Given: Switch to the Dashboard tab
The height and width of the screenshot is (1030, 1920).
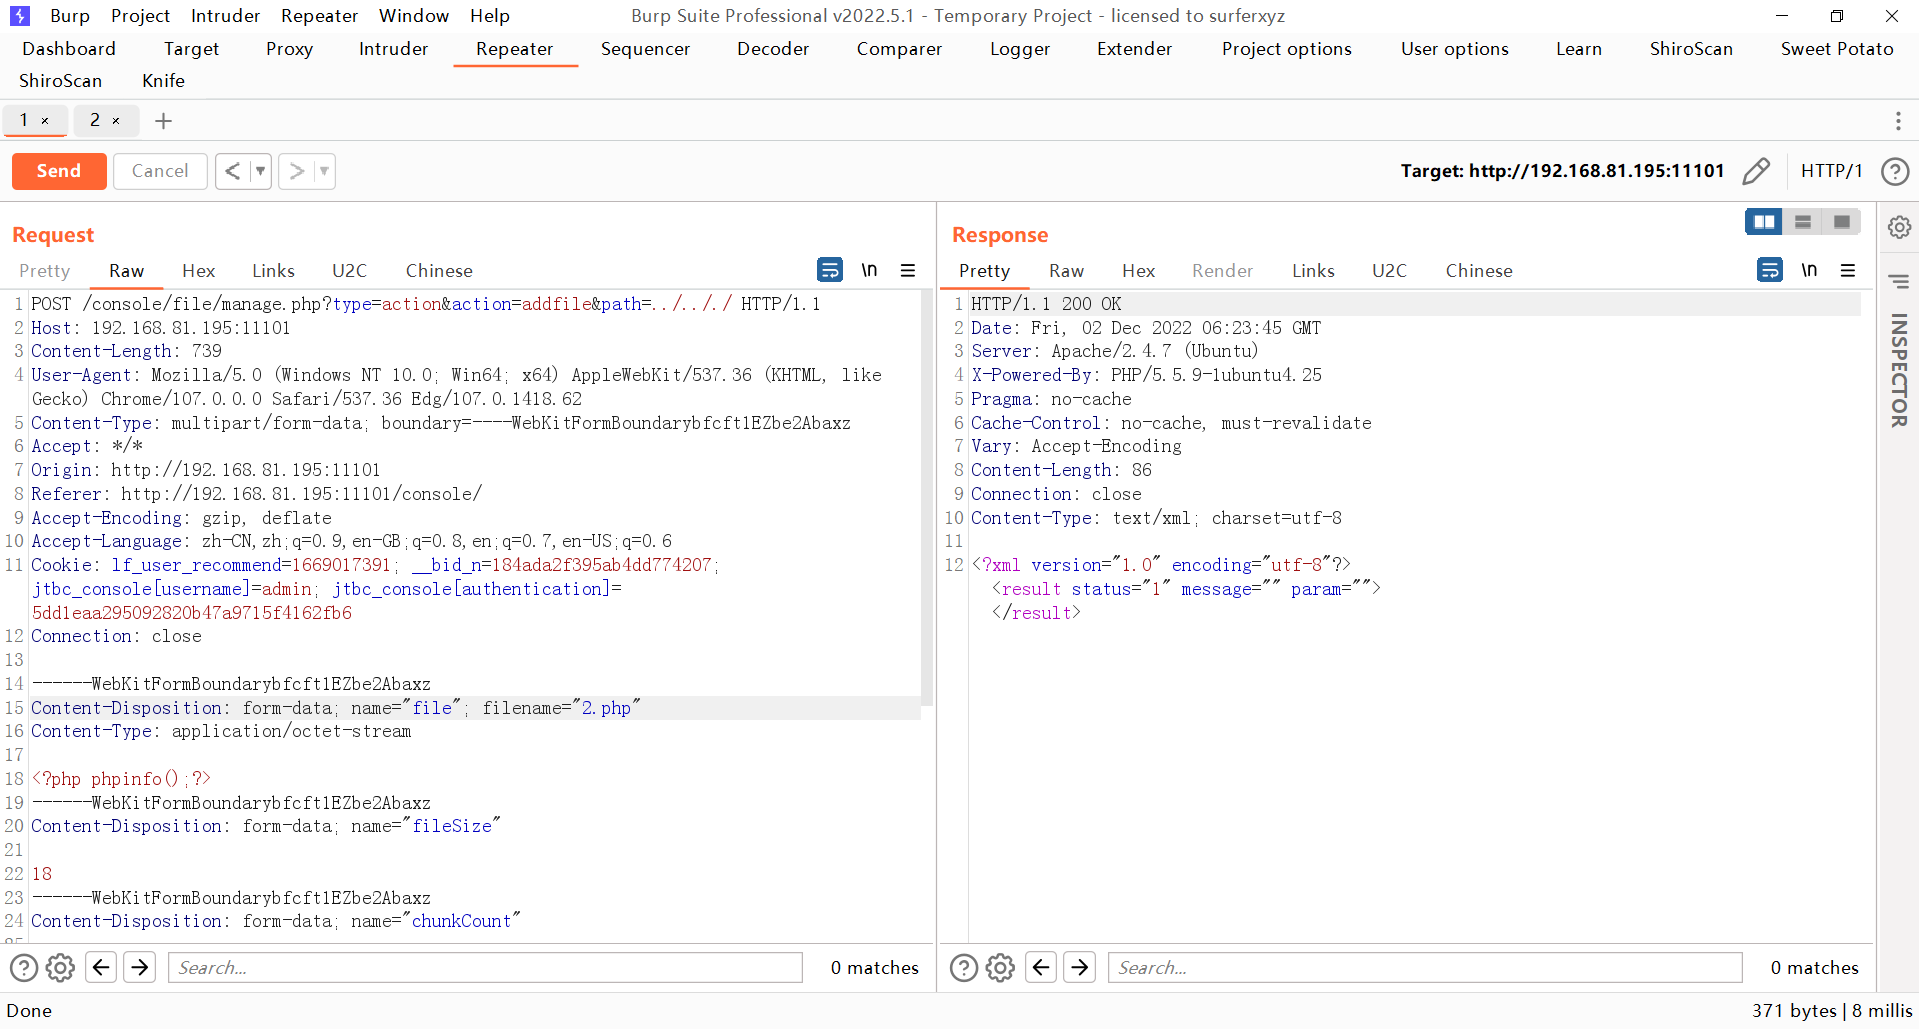Looking at the screenshot, I should click(69, 49).
